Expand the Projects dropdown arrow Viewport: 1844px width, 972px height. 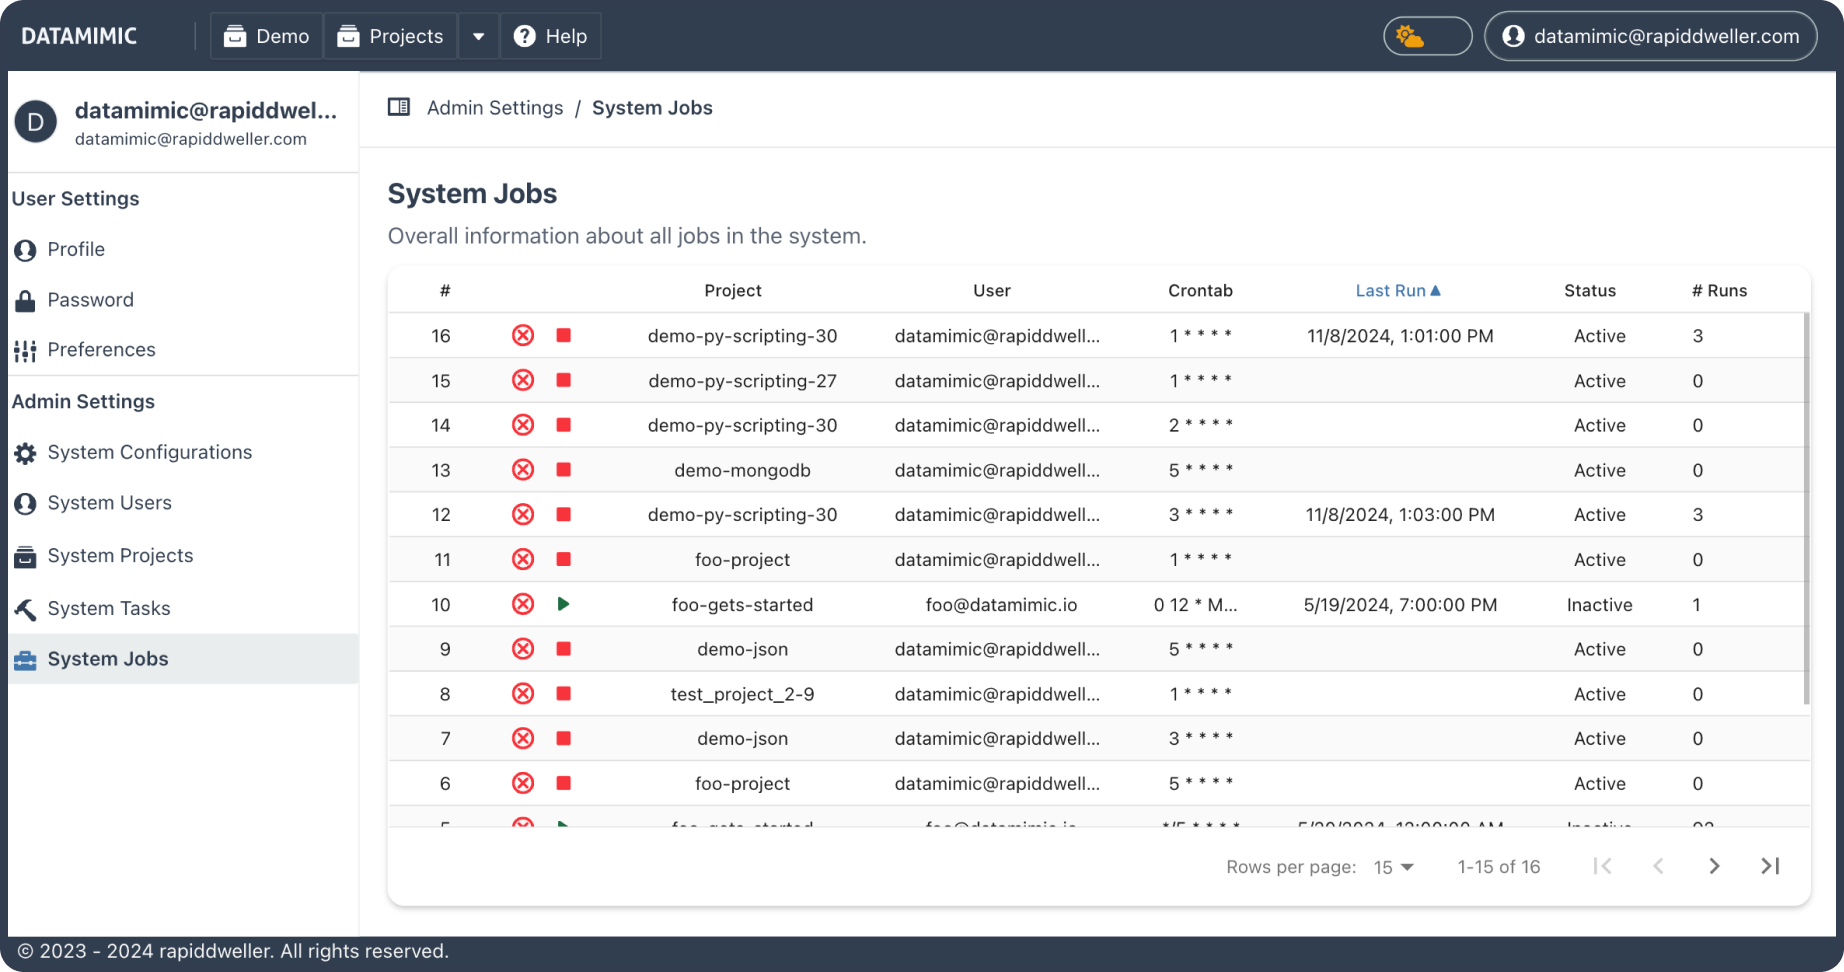(479, 37)
